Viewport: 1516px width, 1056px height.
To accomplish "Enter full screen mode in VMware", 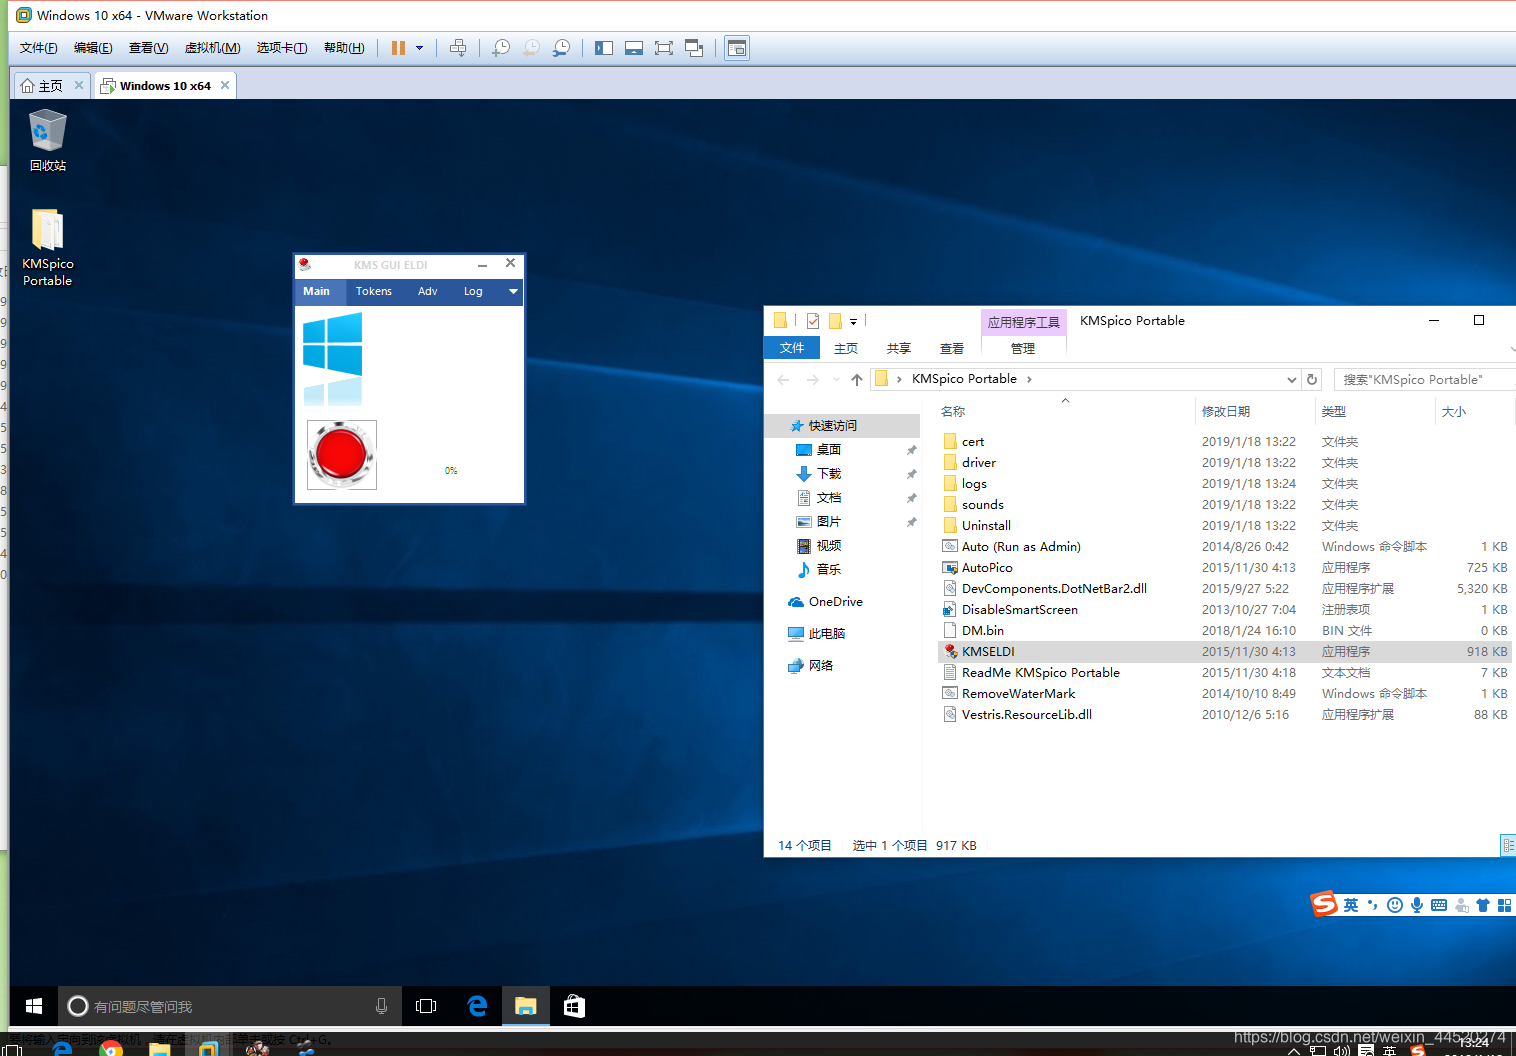I will pyautogui.click(x=664, y=48).
